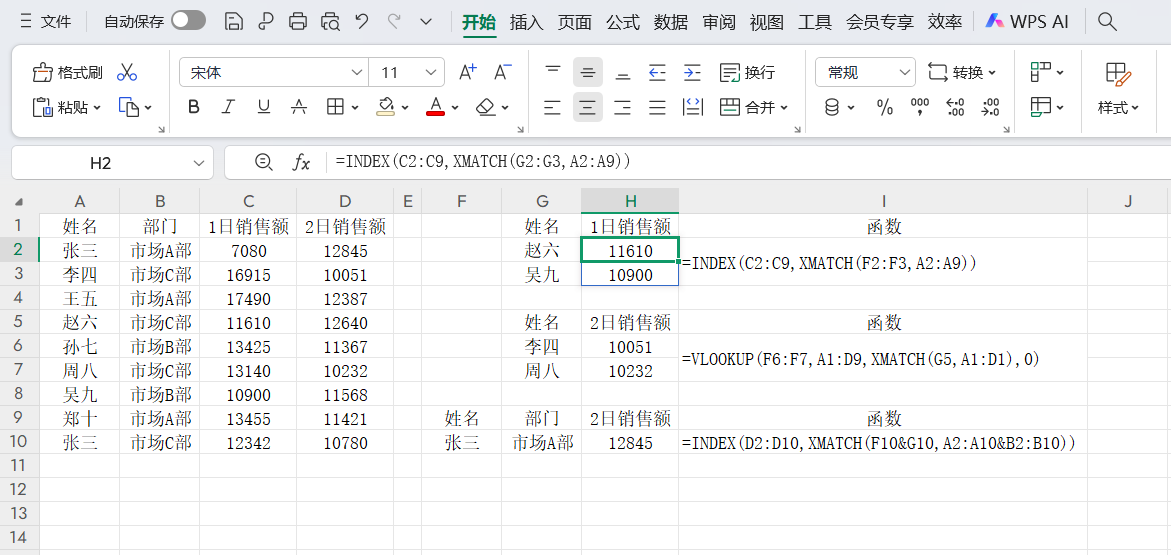Viewport: 1171px width, 555px height.
Task: Switch to the 公式 (Formulas) tab
Action: (x=622, y=21)
